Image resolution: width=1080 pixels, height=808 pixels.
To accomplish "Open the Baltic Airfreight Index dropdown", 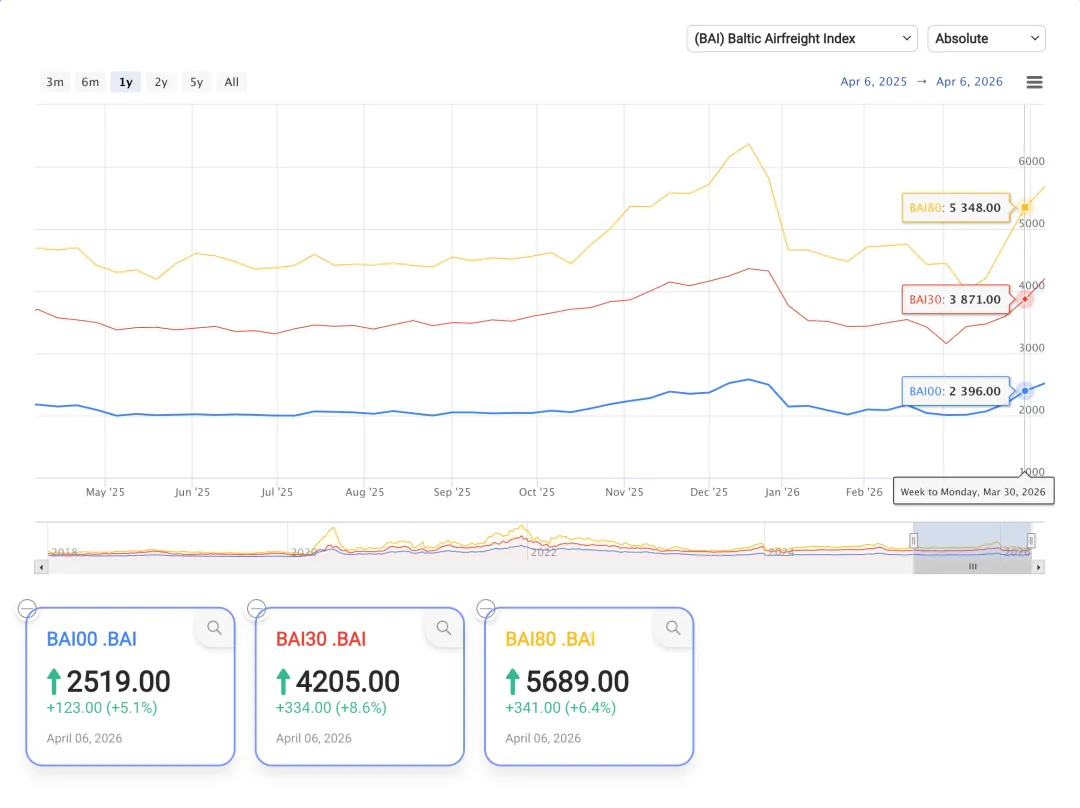I will (802, 38).
